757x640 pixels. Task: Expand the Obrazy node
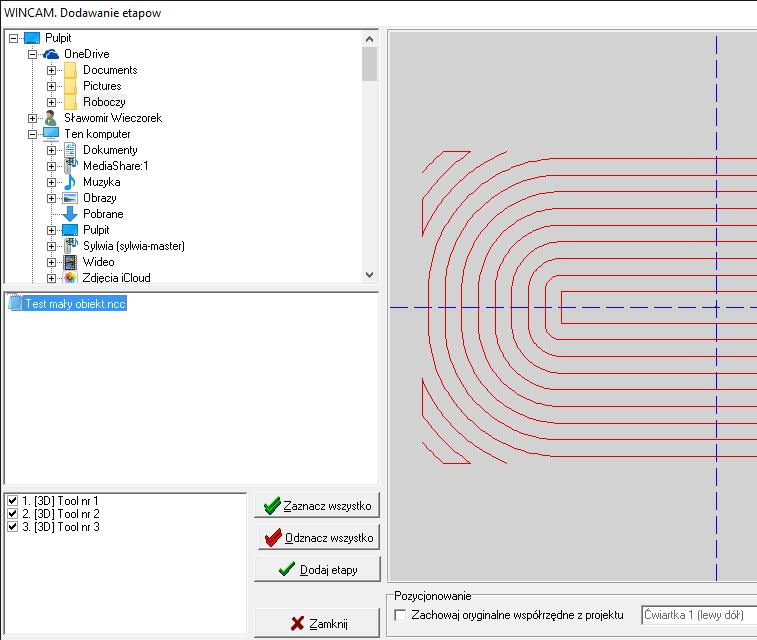[51, 198]
